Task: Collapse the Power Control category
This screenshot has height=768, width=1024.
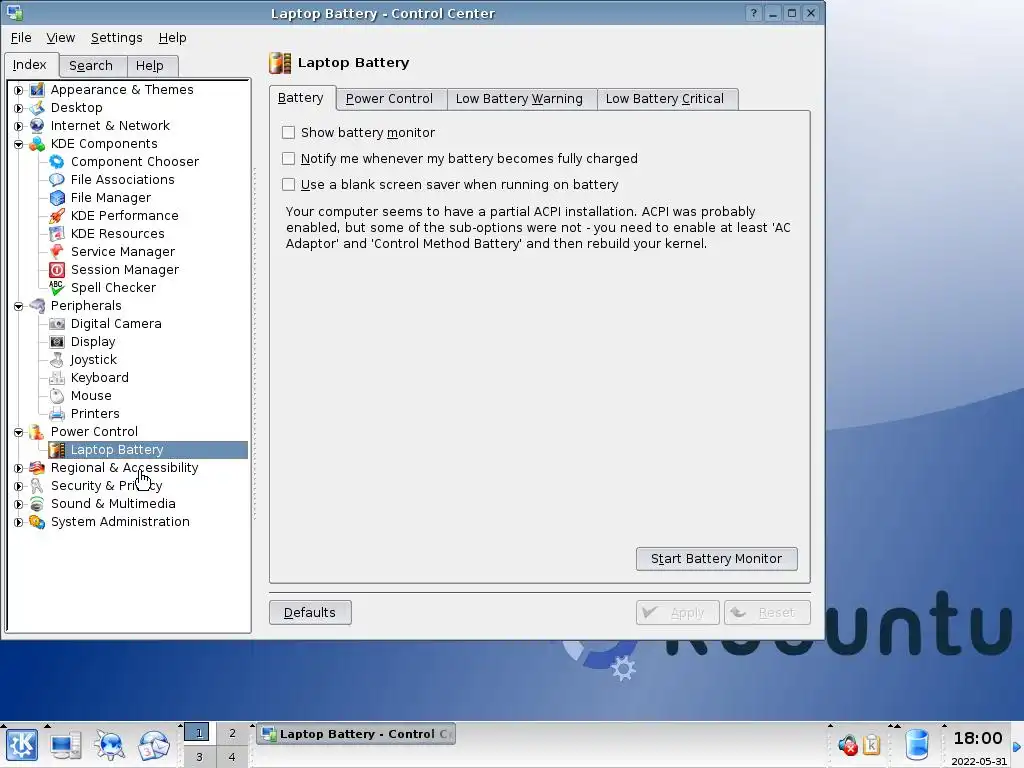Action: (18, 432)
